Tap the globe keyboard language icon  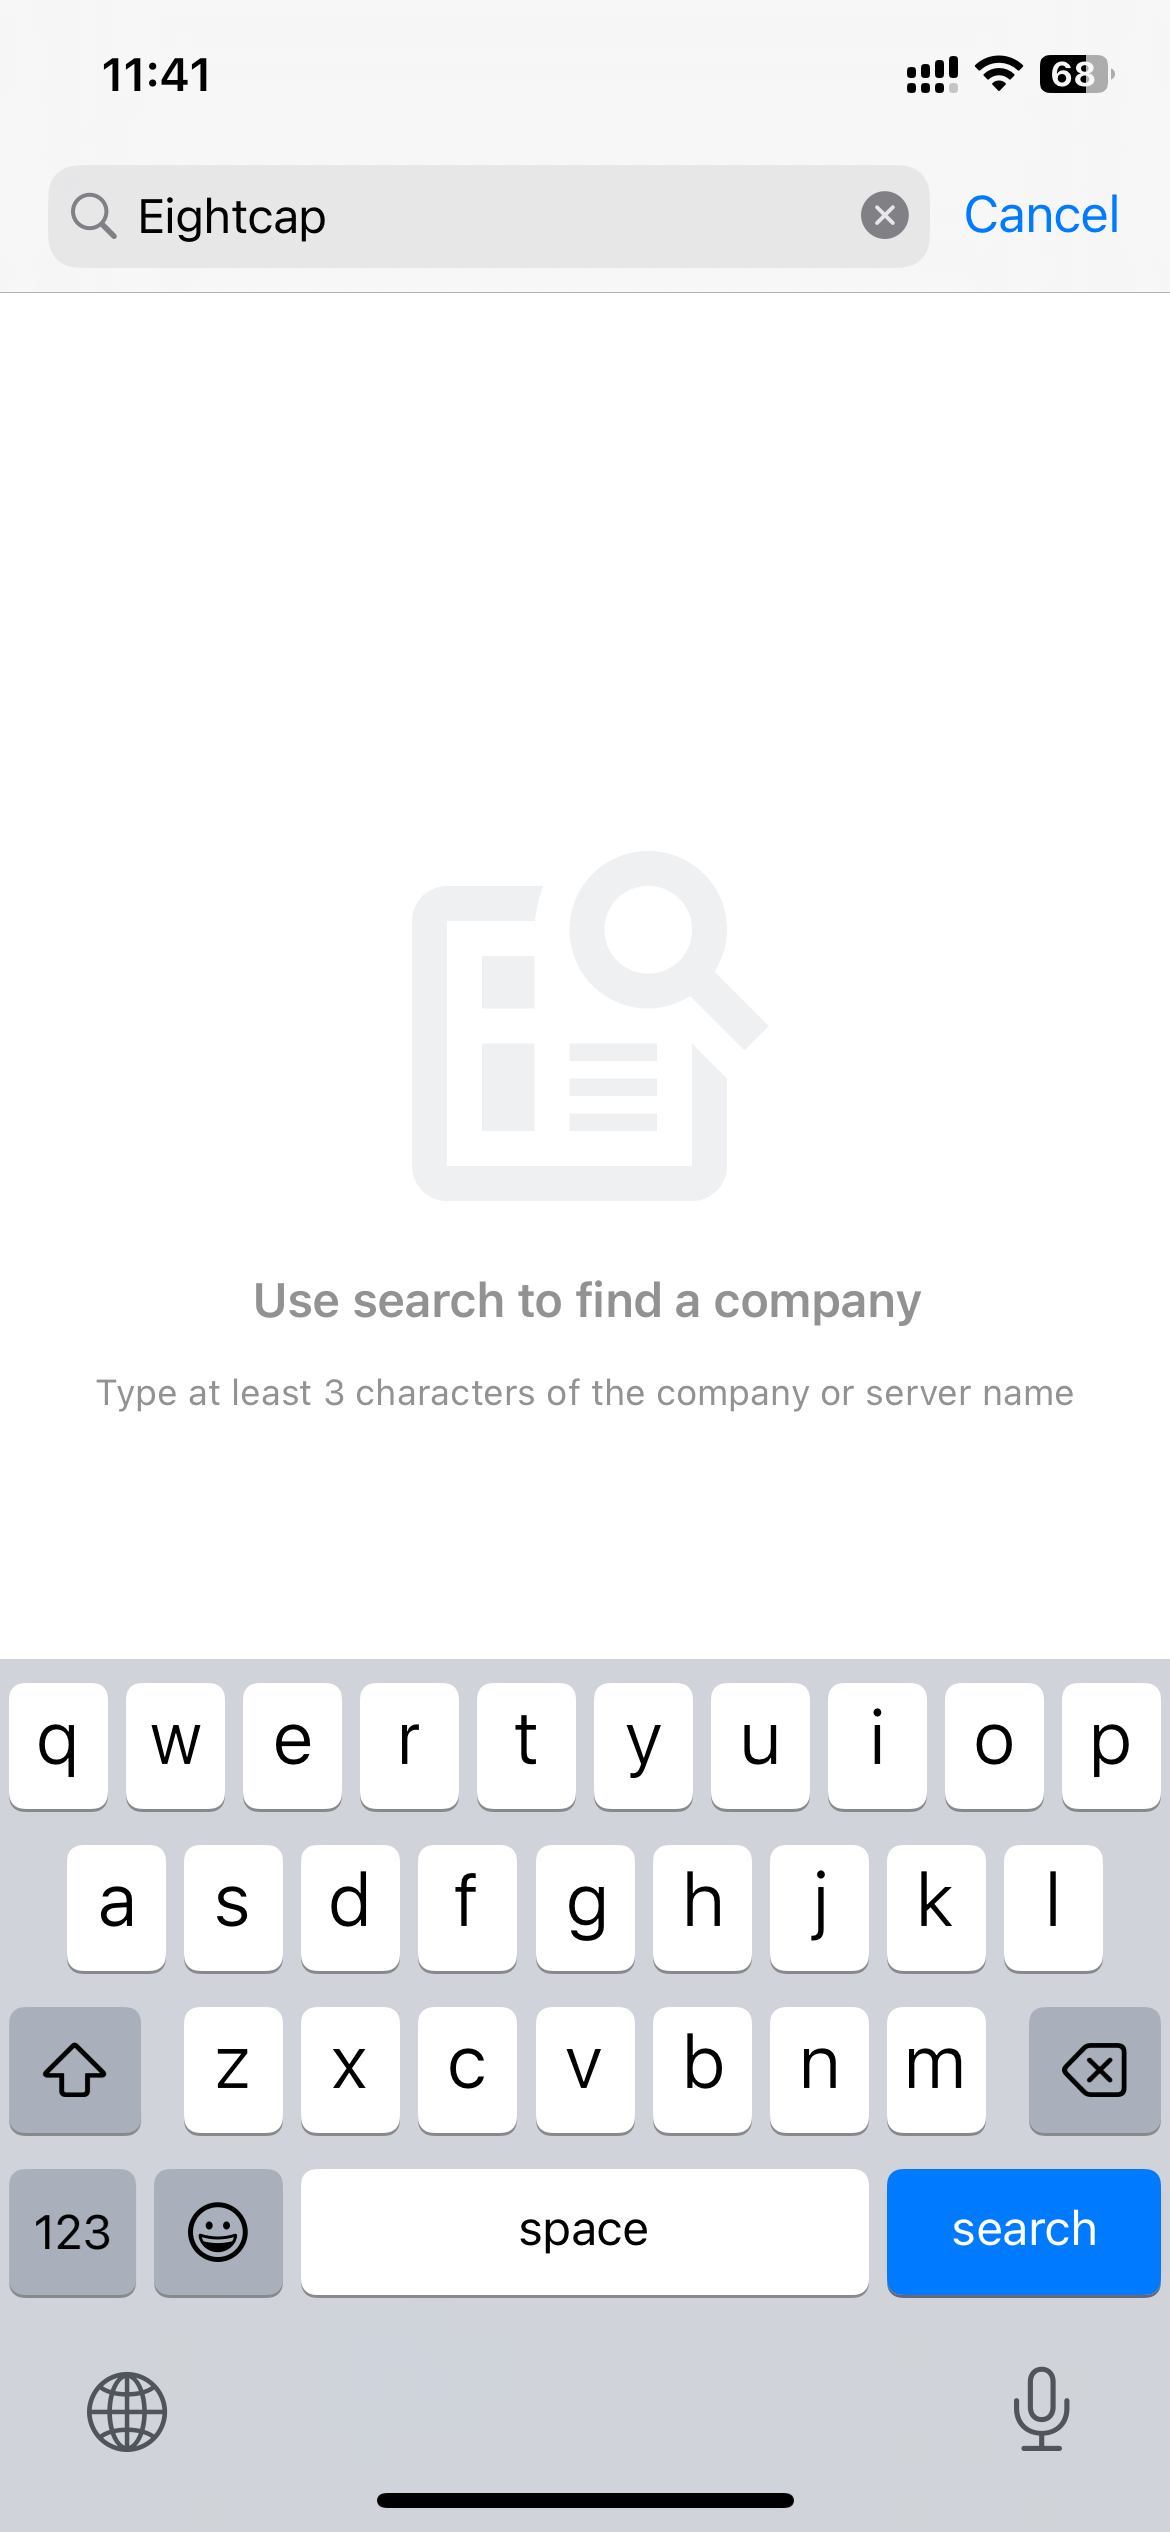click(x=127, y=2411)
